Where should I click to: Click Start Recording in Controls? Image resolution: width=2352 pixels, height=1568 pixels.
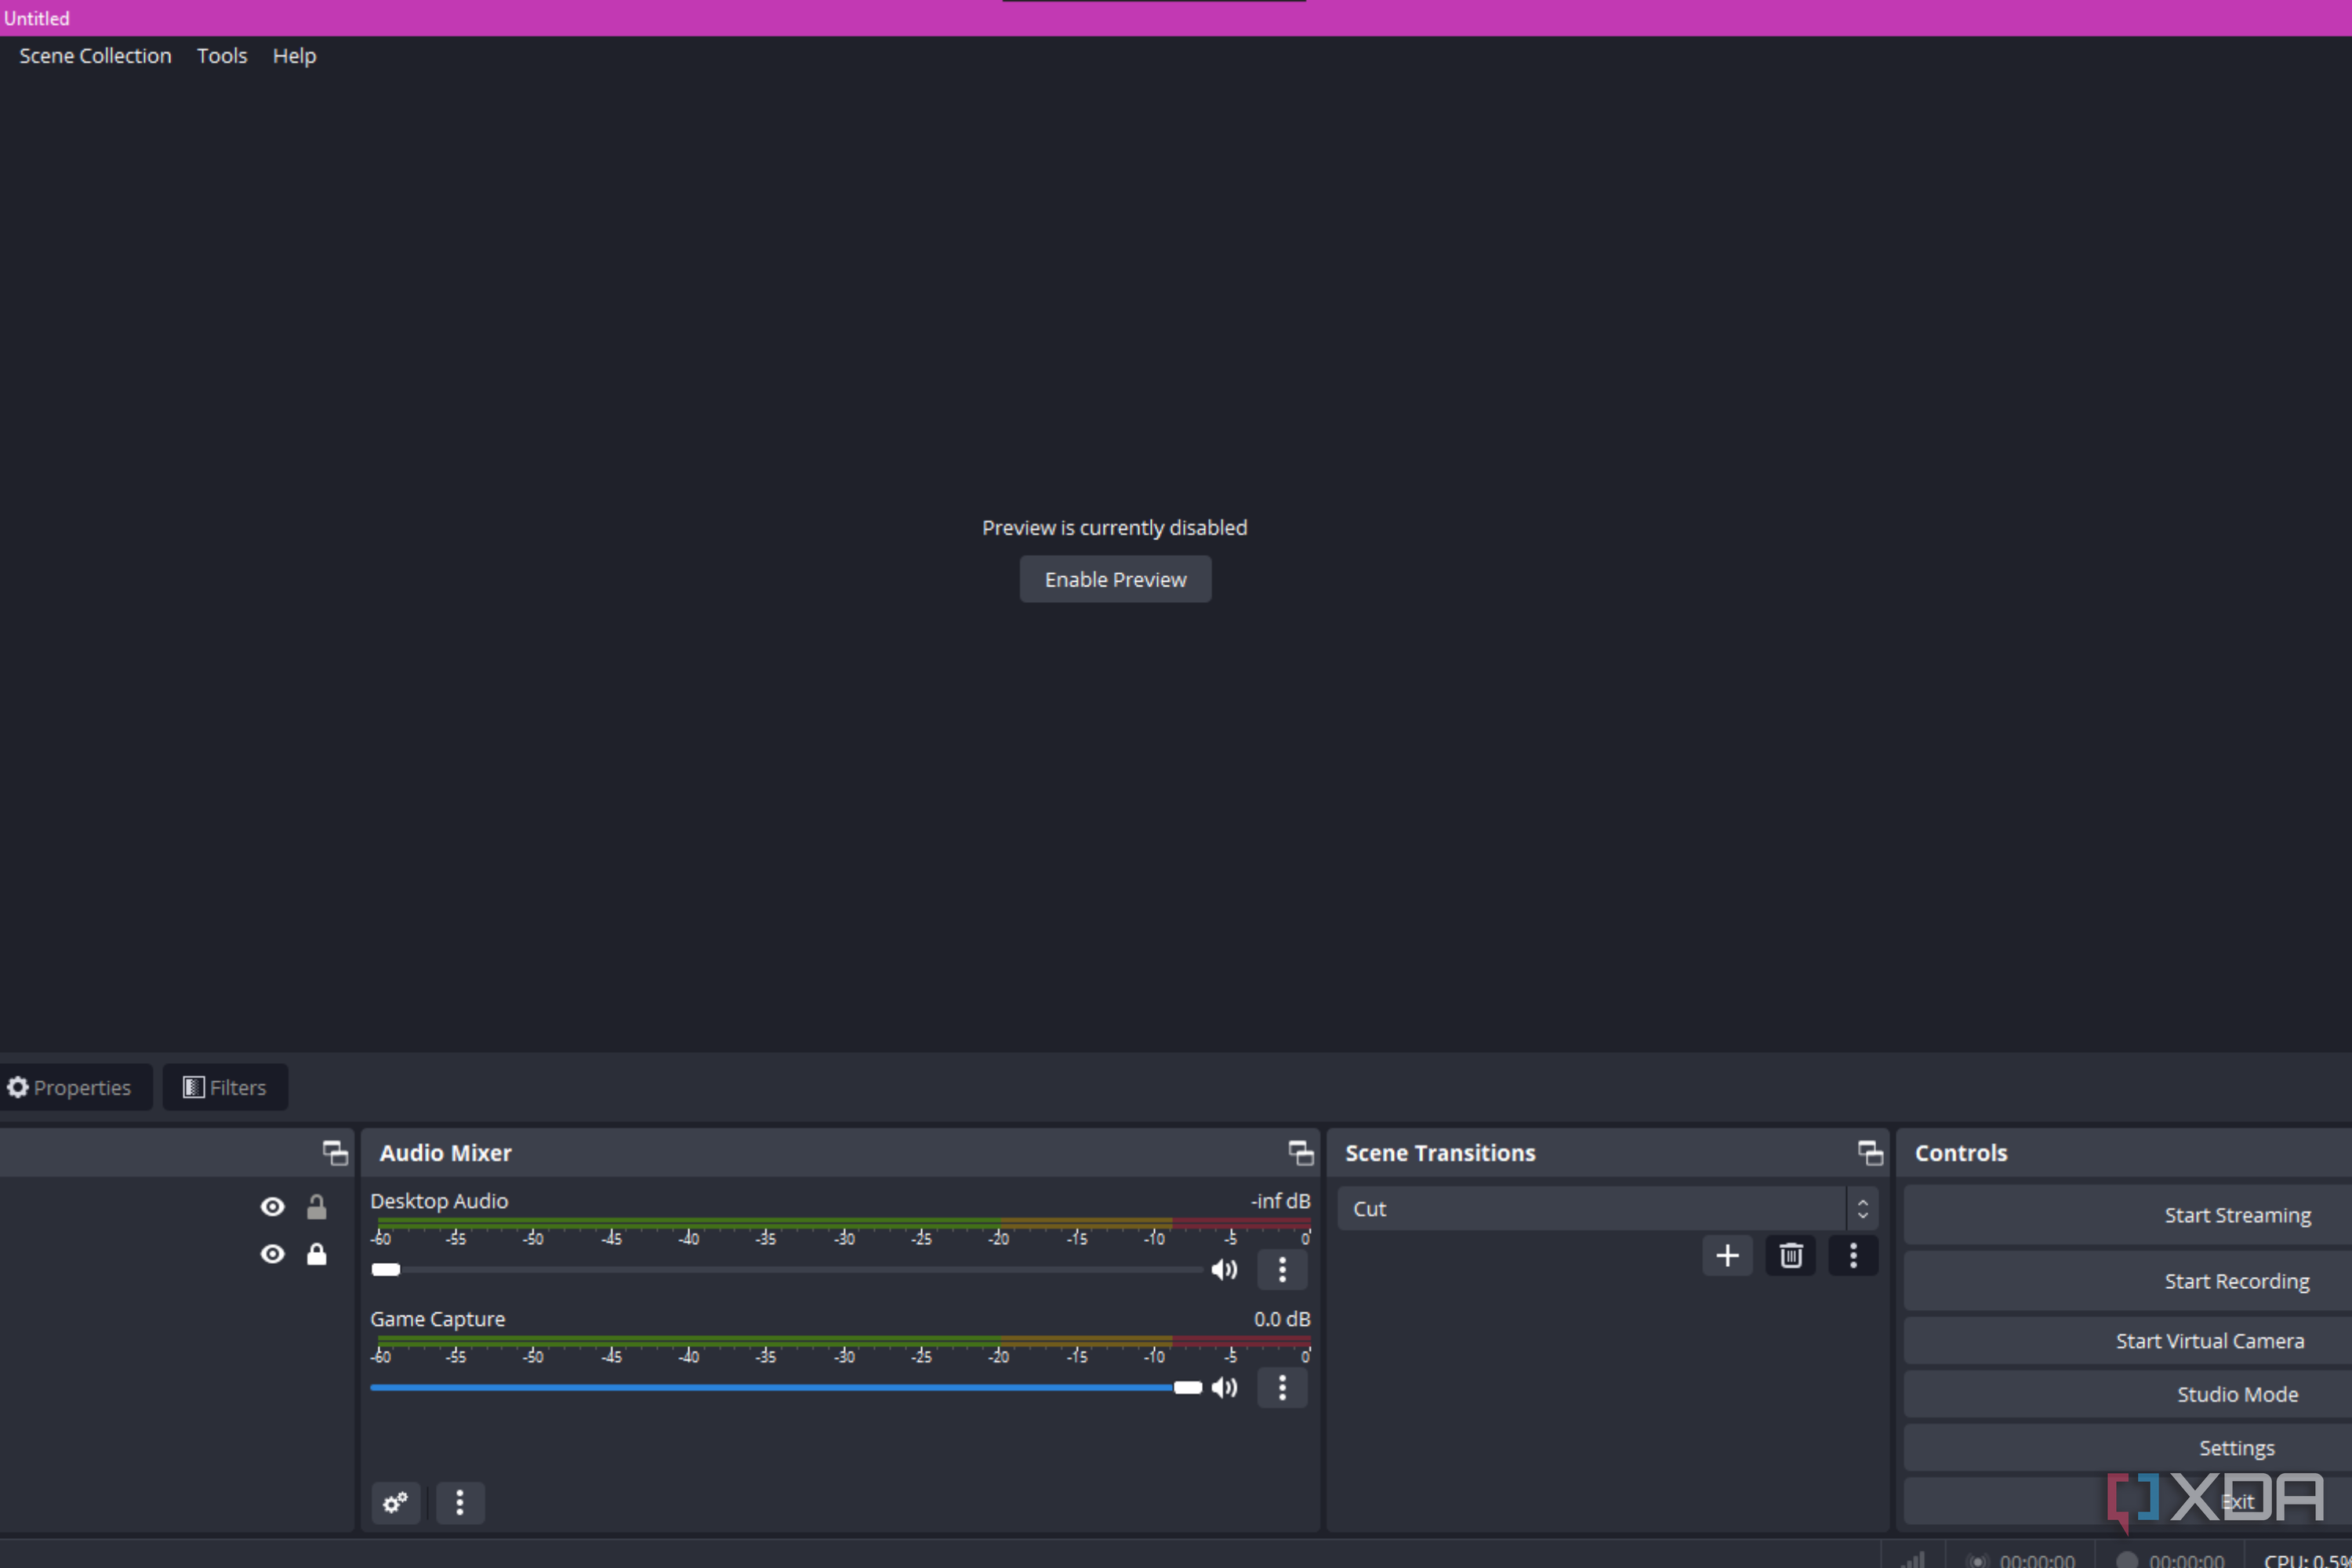[2236, 1281]
